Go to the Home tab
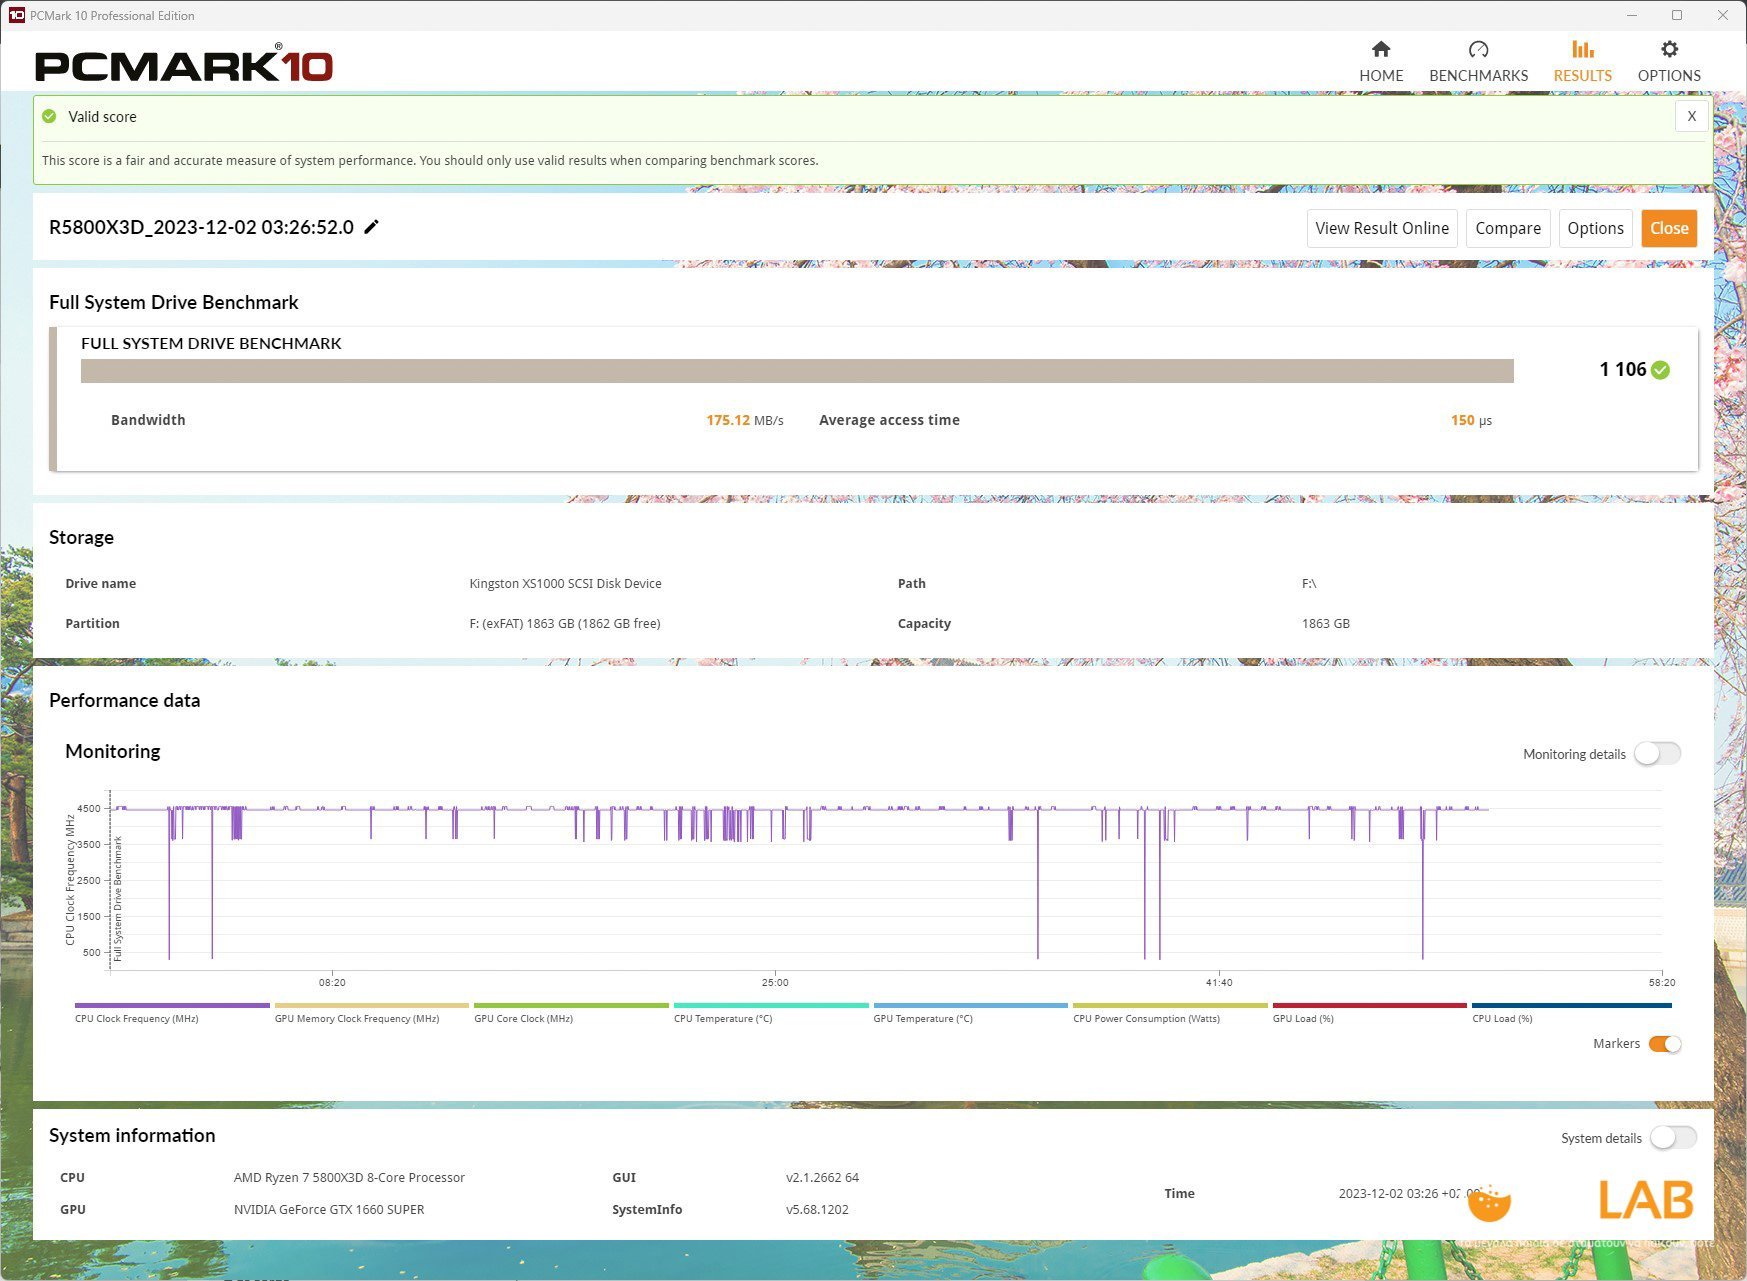Image resolution: width=1747 pixels, height=1281 pixels. (x=1381, y=61)
